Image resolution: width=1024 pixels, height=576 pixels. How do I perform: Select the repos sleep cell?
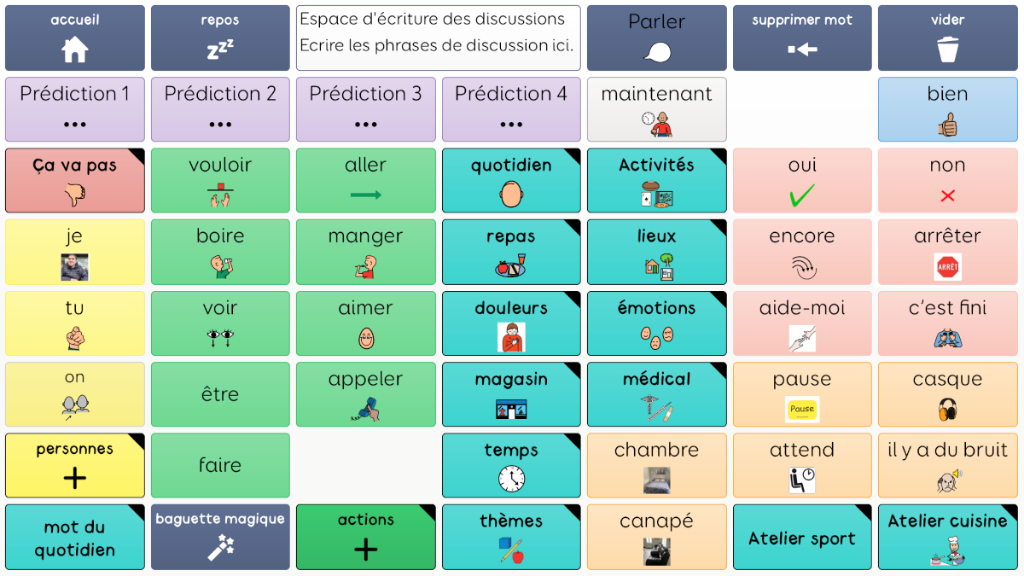coord(220,38)
